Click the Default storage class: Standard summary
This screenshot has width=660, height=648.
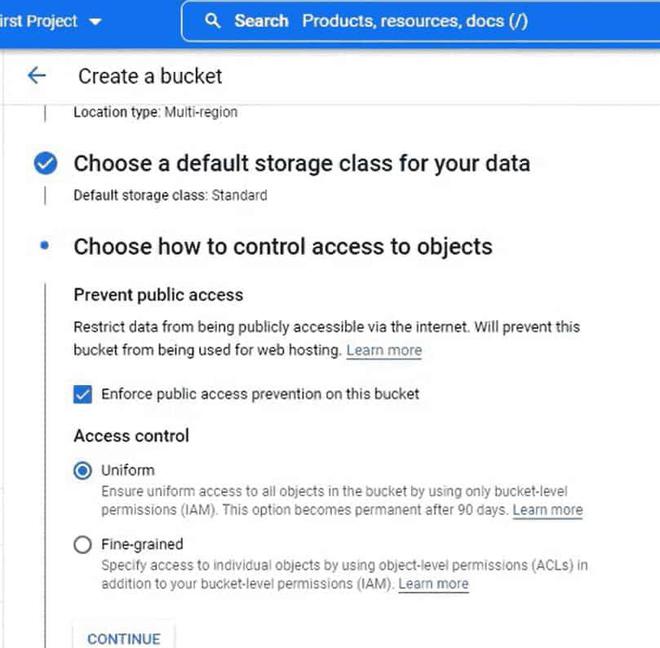(170, 196)
